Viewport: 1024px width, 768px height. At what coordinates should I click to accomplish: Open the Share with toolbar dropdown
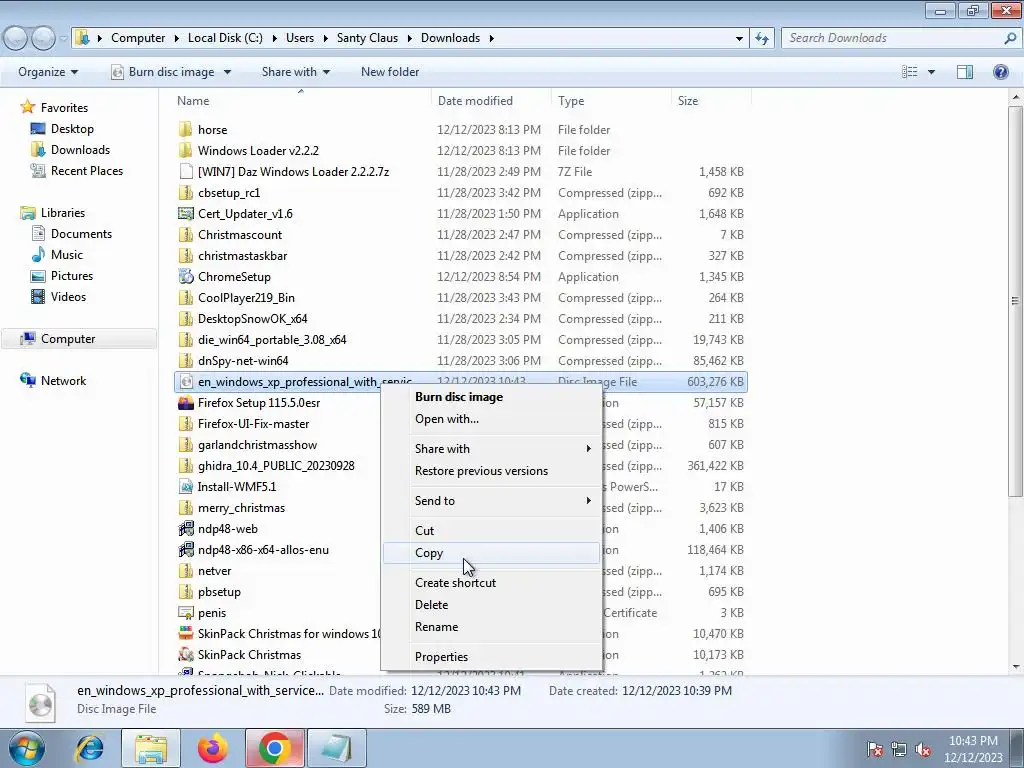pyautogui.click(x=295, y=72)
